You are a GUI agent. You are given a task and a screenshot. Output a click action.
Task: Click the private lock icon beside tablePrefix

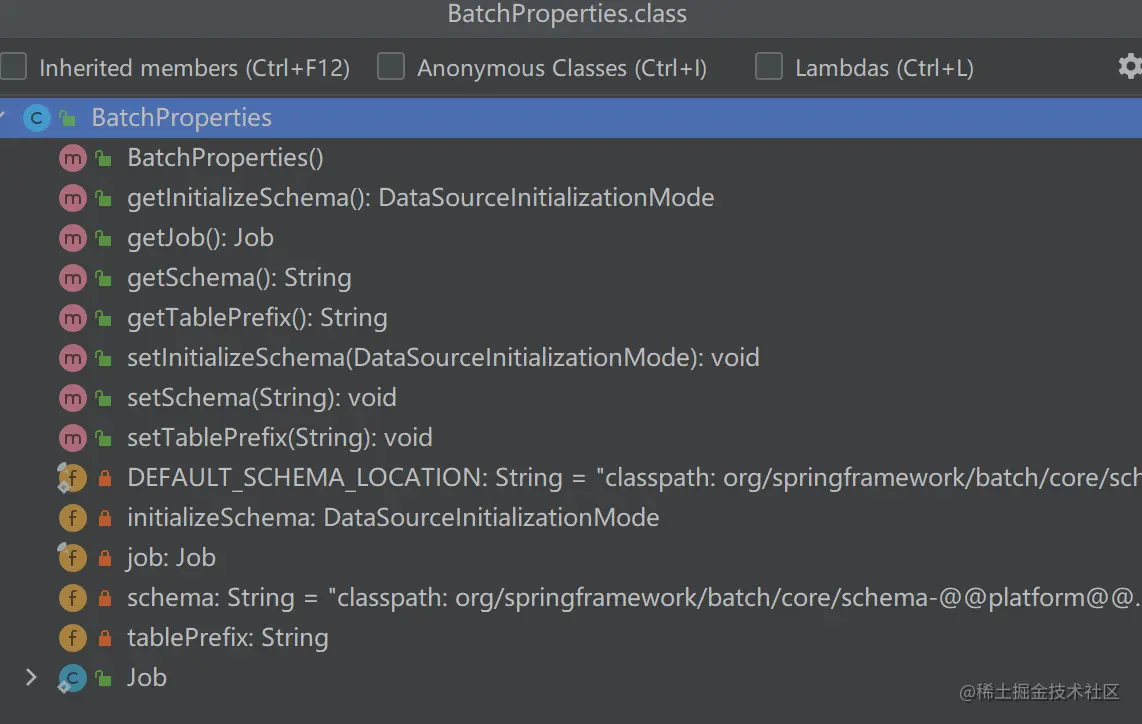coord(104,638)
